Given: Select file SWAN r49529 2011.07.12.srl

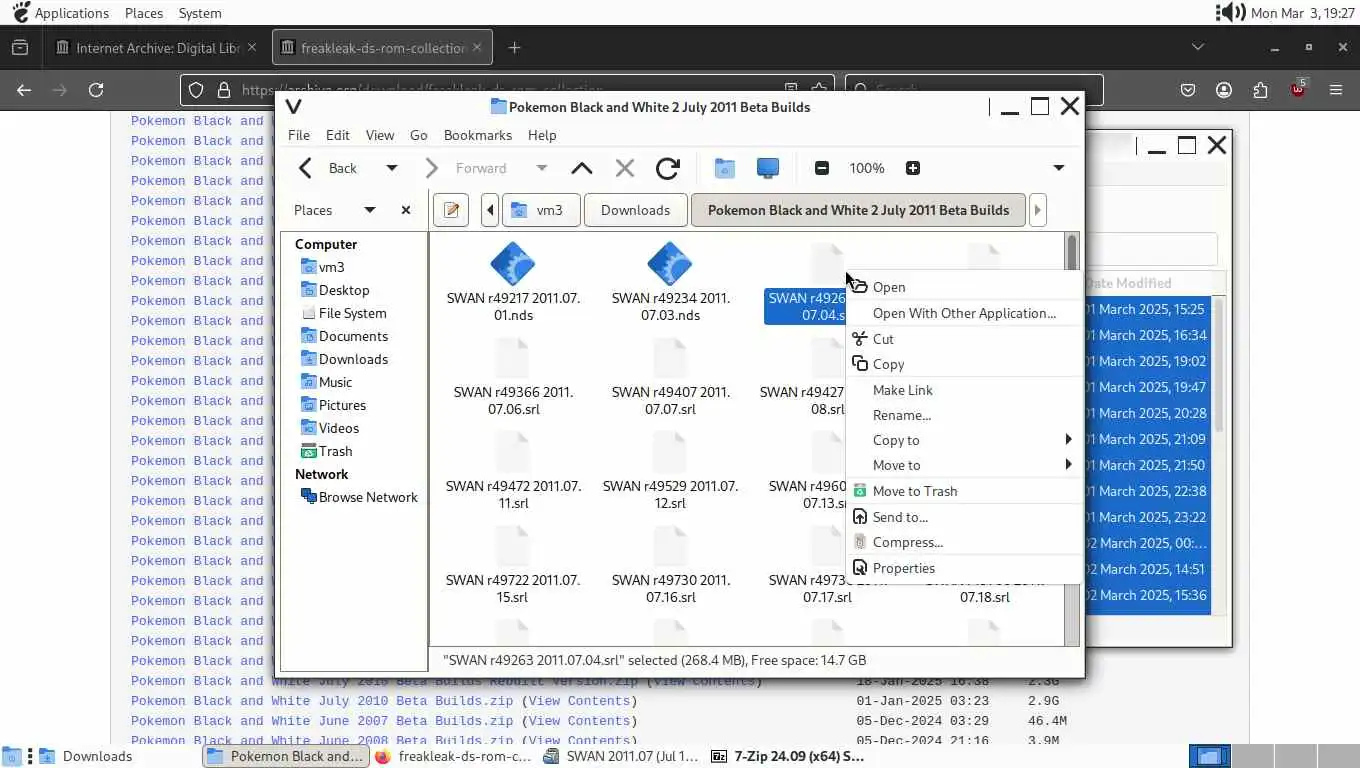Looking at the screenshot, I should (670, 472).
